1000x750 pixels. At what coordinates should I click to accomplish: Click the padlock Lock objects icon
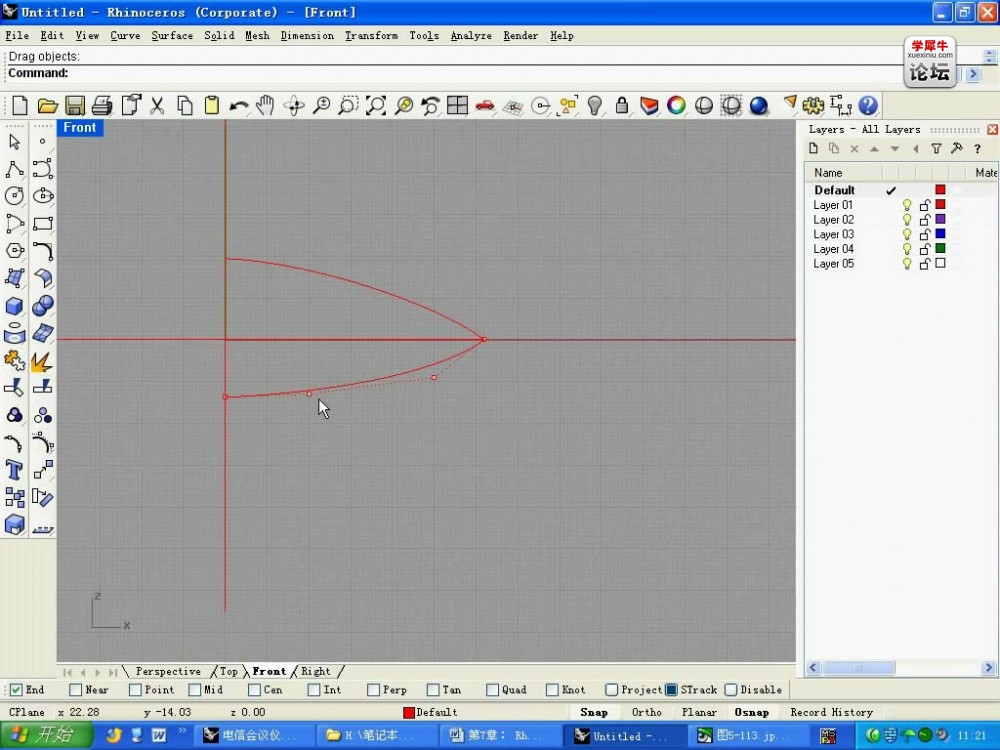pos(622,105)
